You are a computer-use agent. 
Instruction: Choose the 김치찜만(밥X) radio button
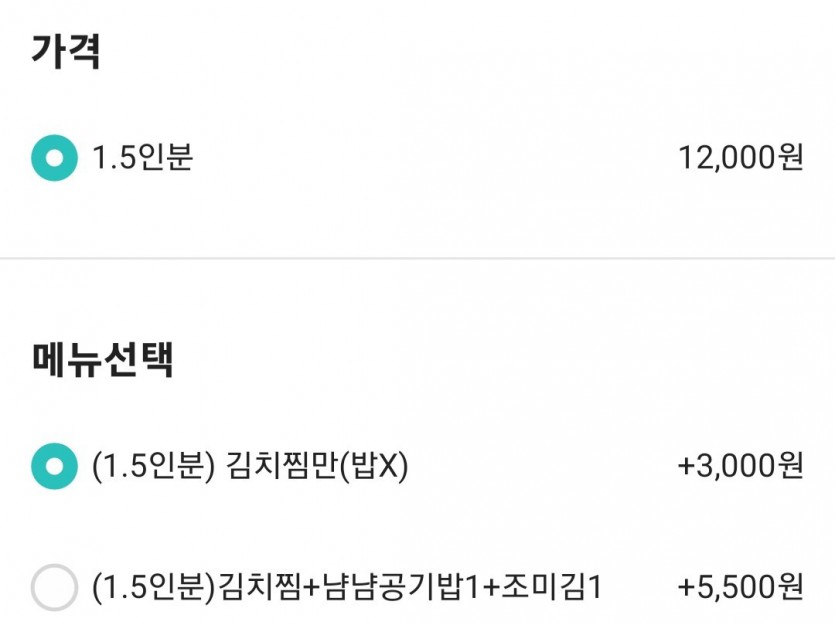point(54,466)
